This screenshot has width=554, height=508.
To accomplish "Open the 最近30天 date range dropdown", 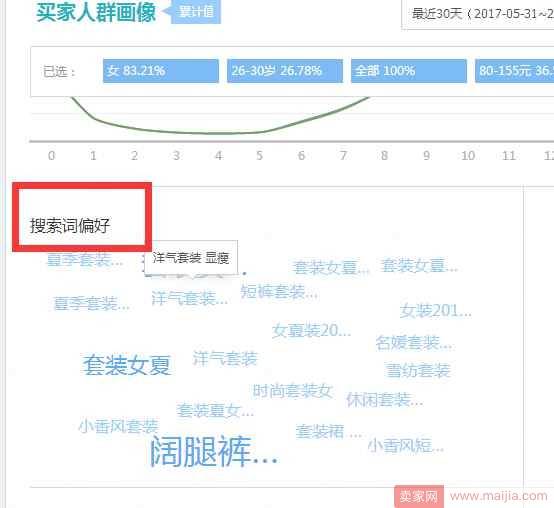I will [x=478, y=14].
